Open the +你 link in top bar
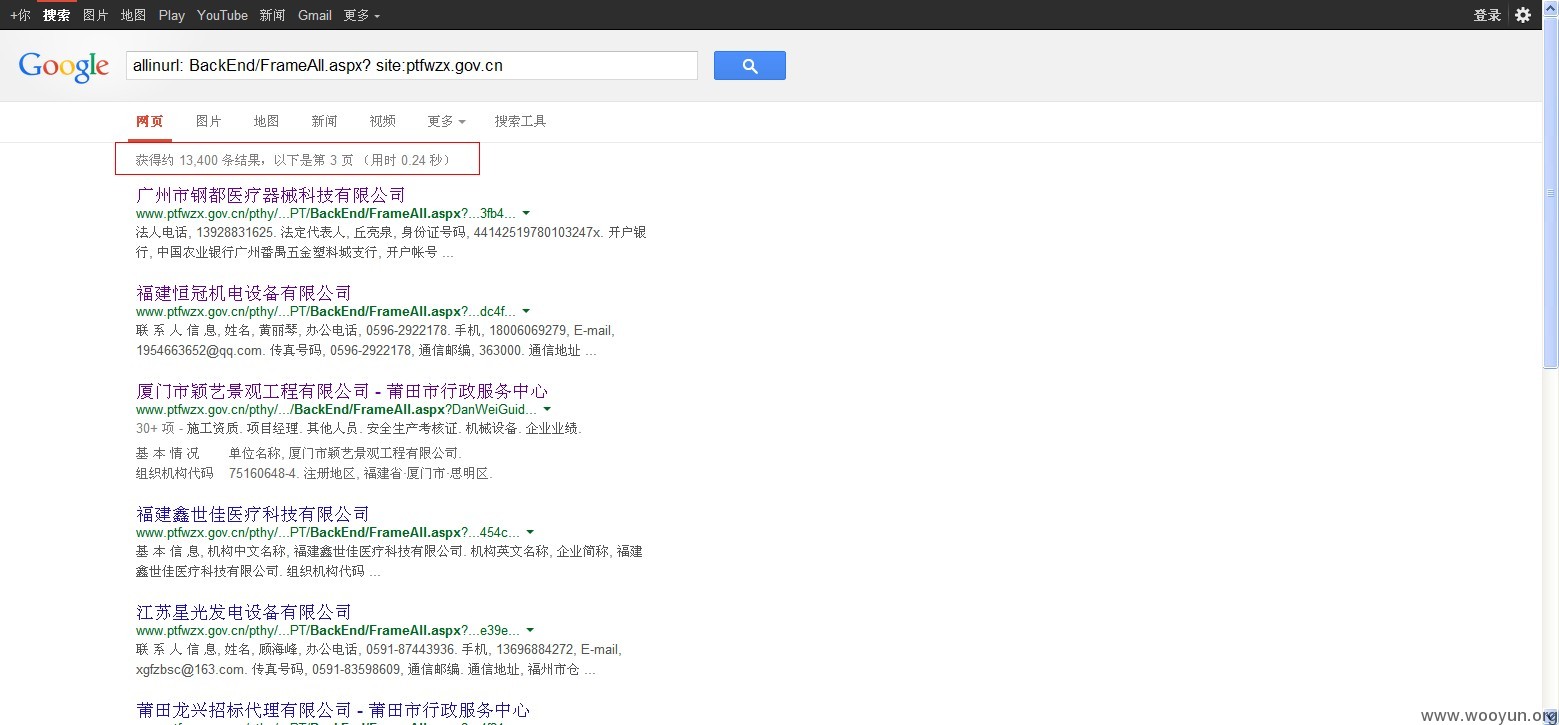The width and height of the screenshot is (1559, 725). coord(20,15)
